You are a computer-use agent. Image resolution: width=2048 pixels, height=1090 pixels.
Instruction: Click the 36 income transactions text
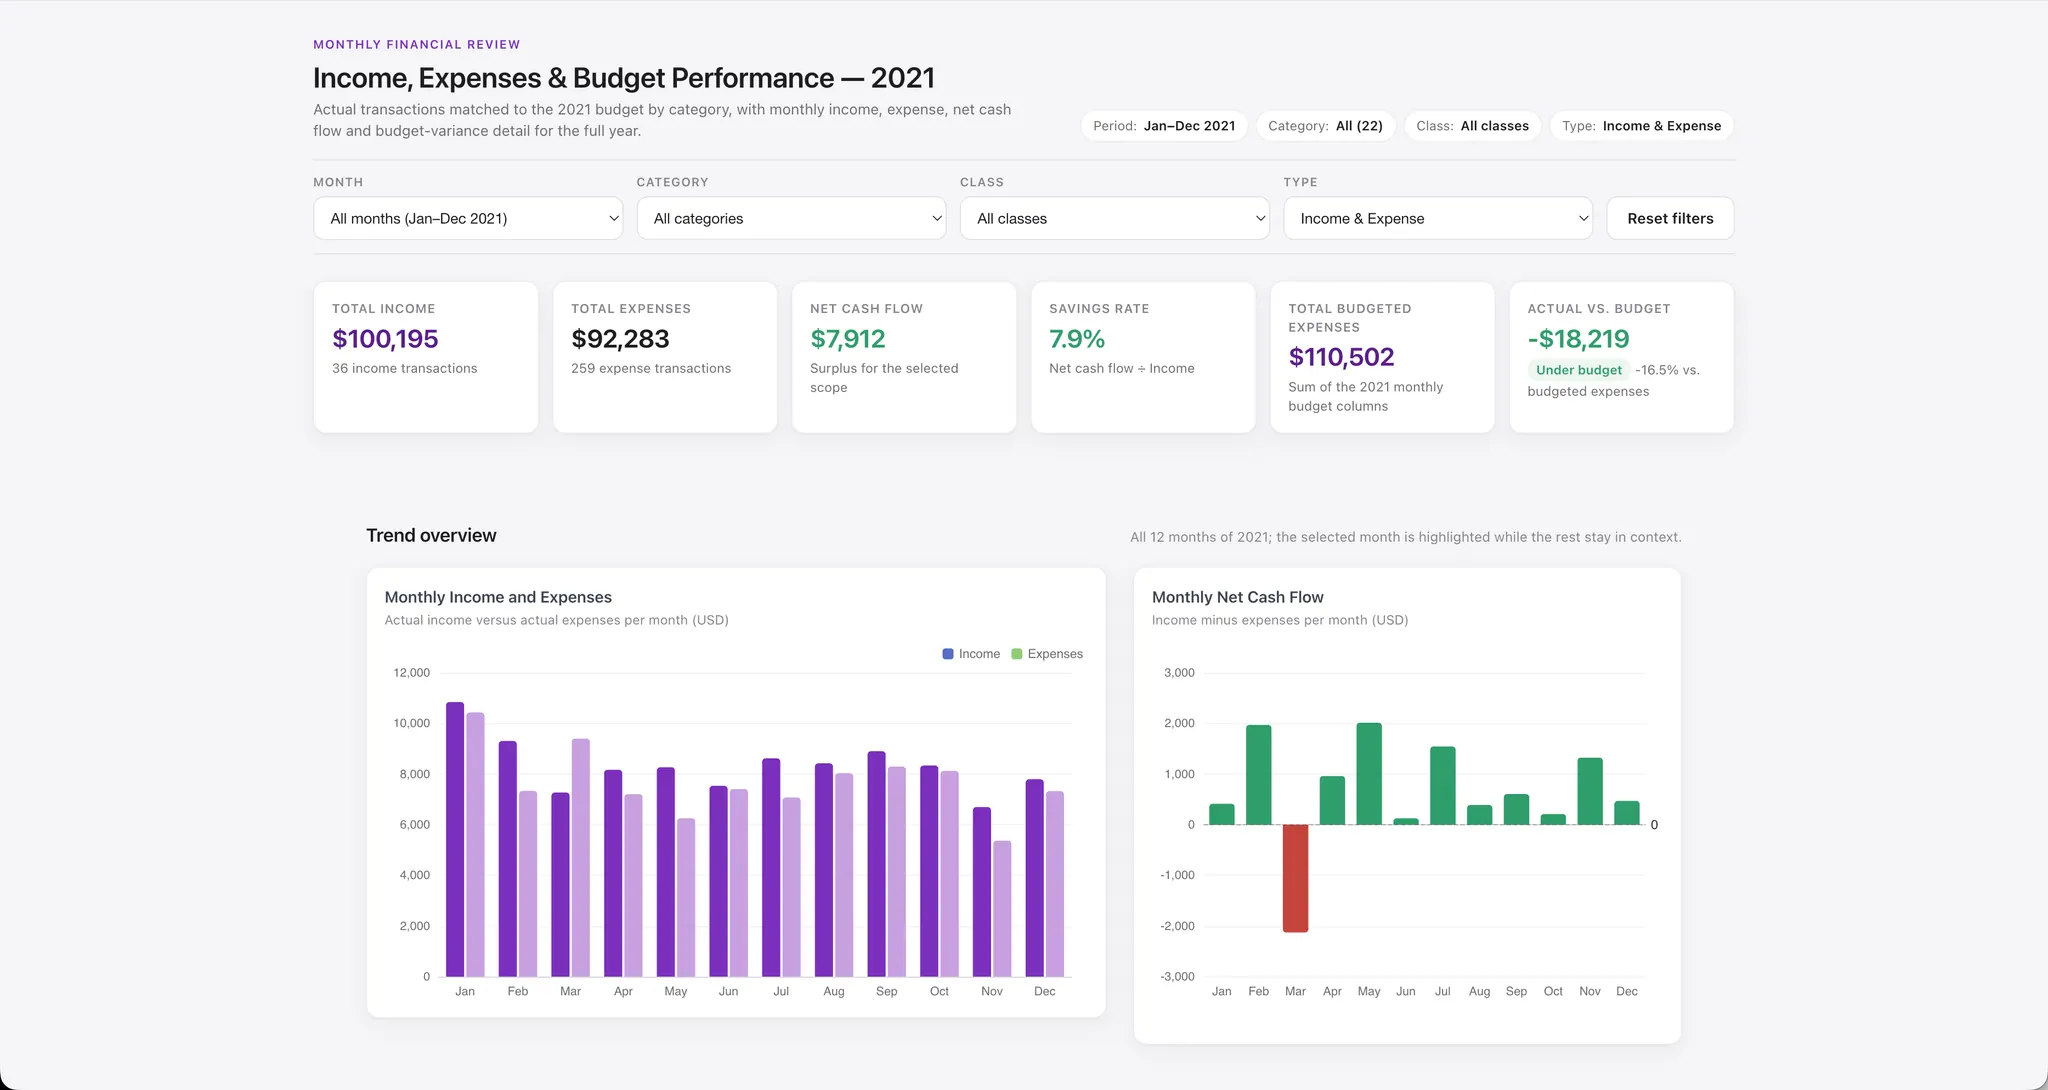(x=405, y=368)
